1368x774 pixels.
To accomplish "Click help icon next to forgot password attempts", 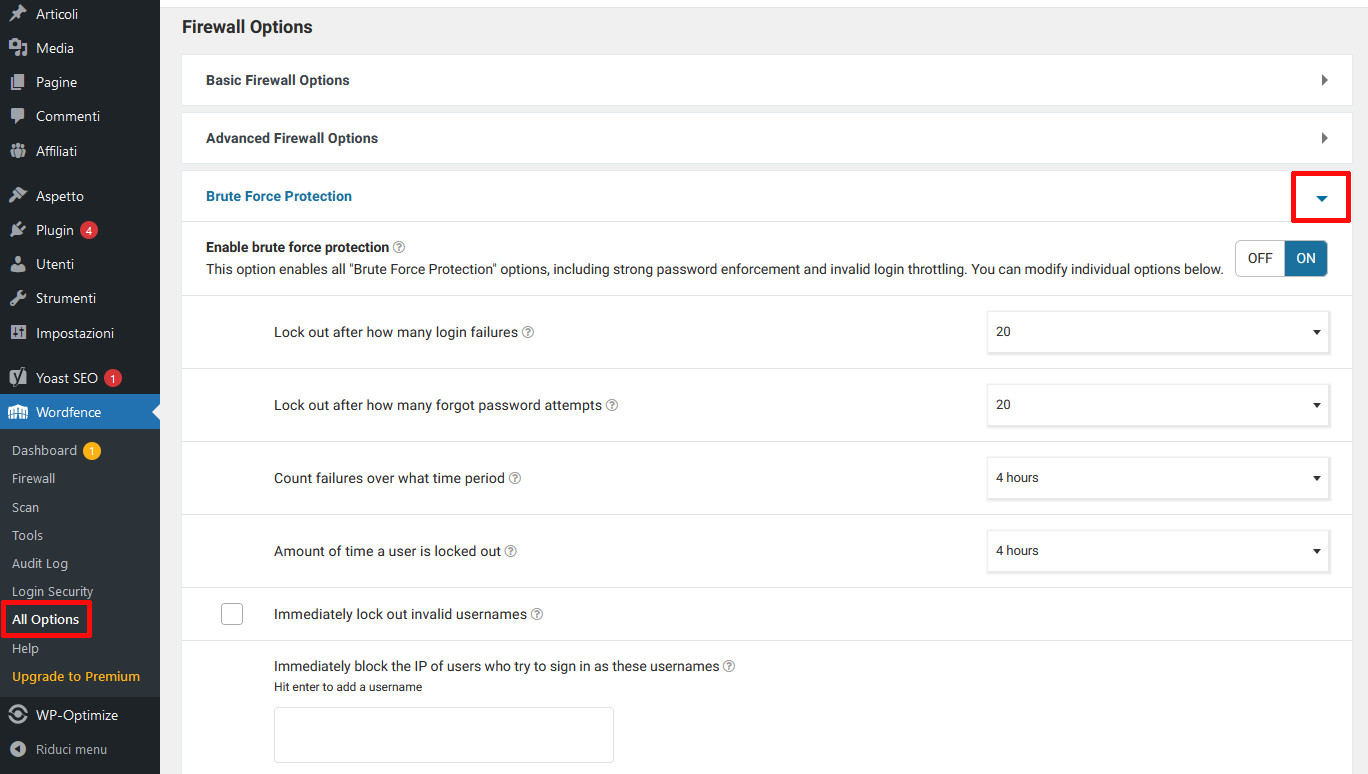I will click(x=612, y=405).
